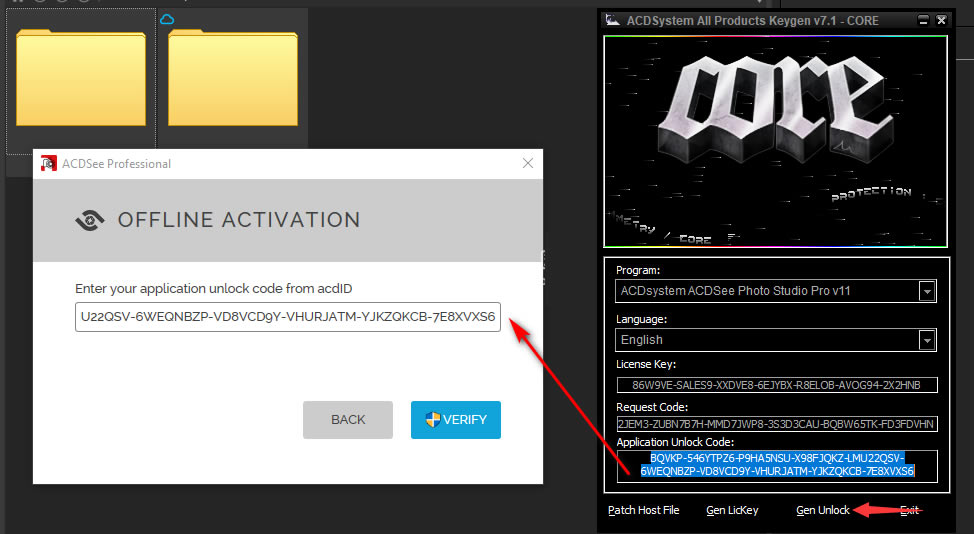Click Gen LicKey in Keygen
This screenshot has width=974, height=534.
click(x=732, y=510)
